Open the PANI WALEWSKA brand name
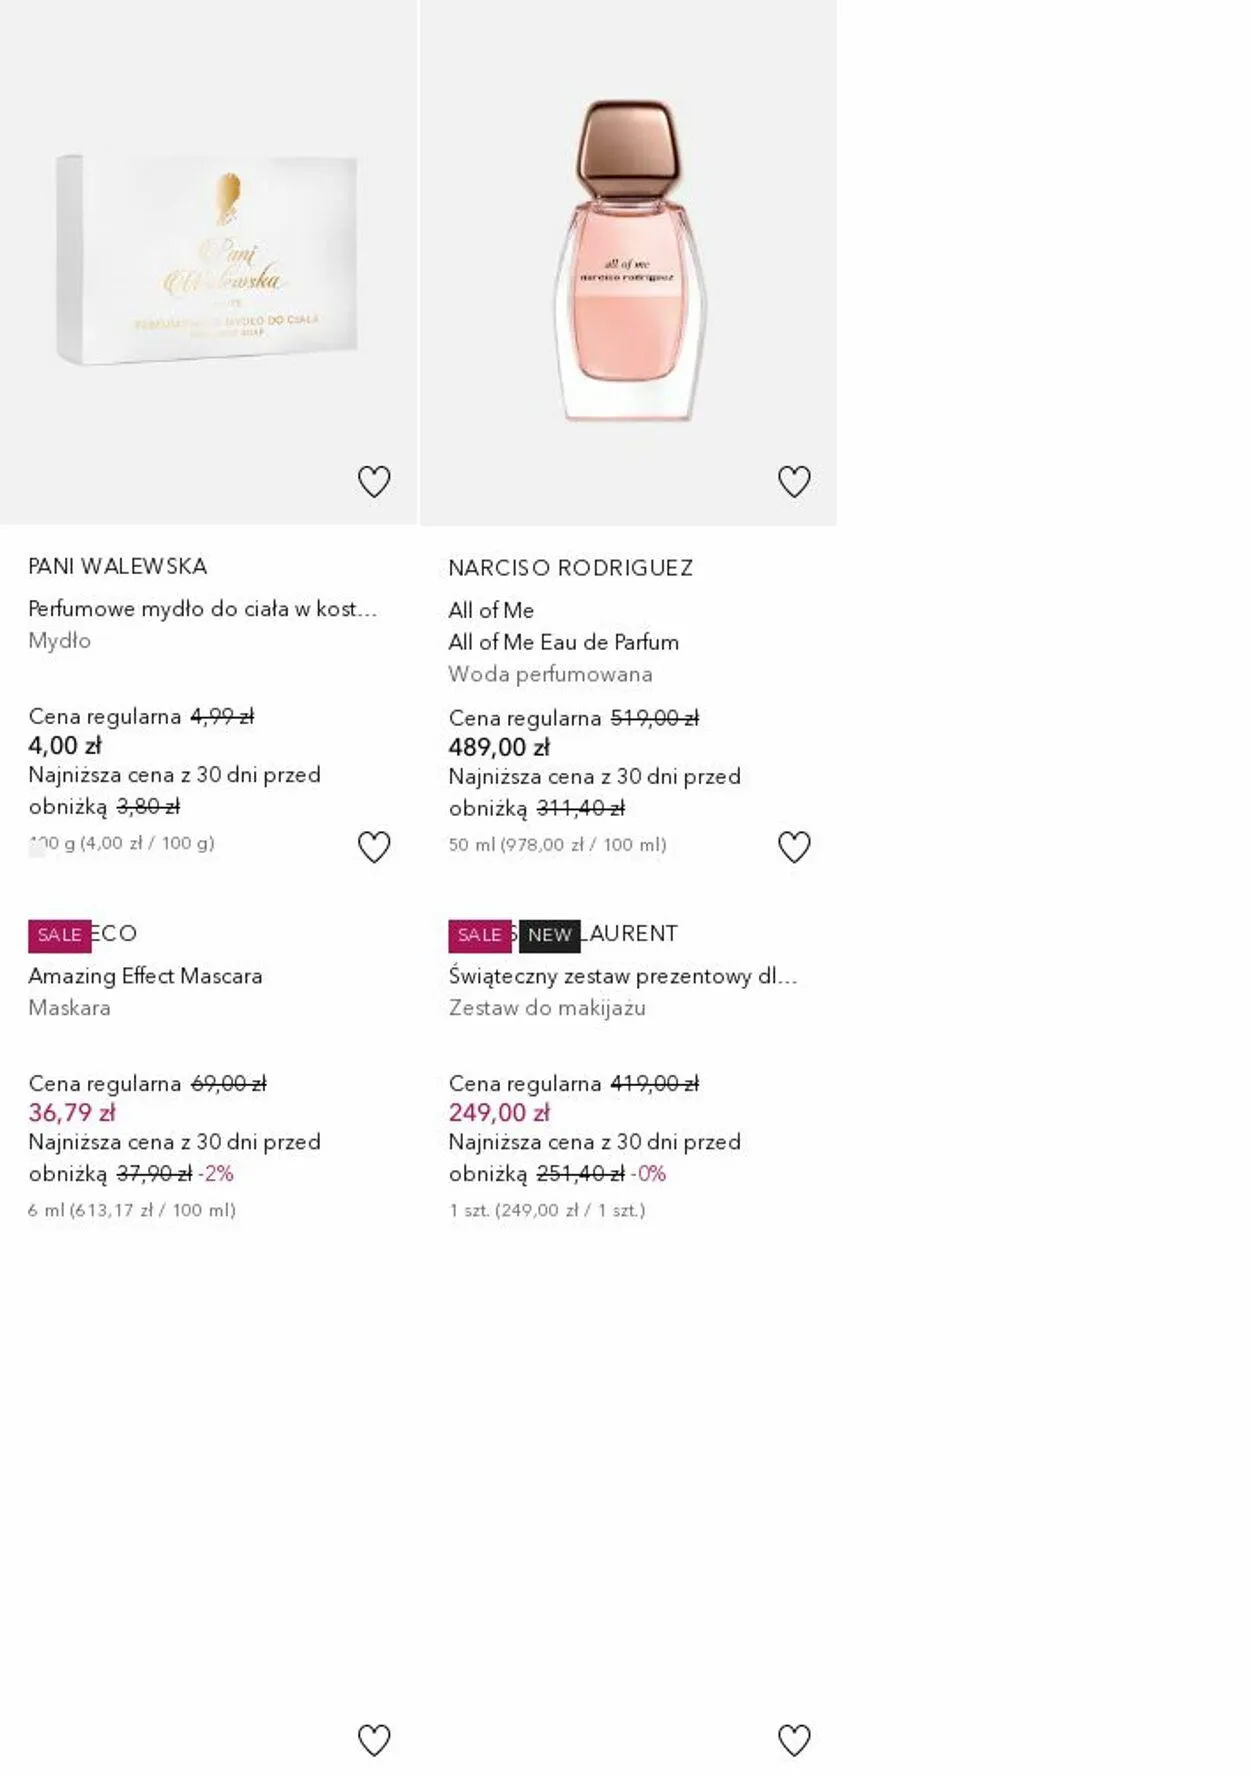 117,566
